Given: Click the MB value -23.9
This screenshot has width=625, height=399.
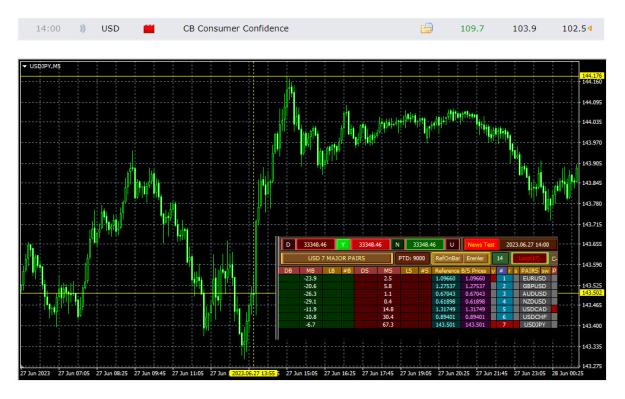Looking at the screenshot, I should pyautogui.click(x=310, y=279).
